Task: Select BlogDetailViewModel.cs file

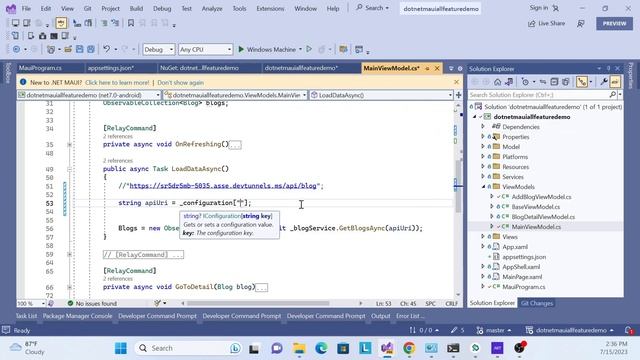Action: (x=543, y=217)
